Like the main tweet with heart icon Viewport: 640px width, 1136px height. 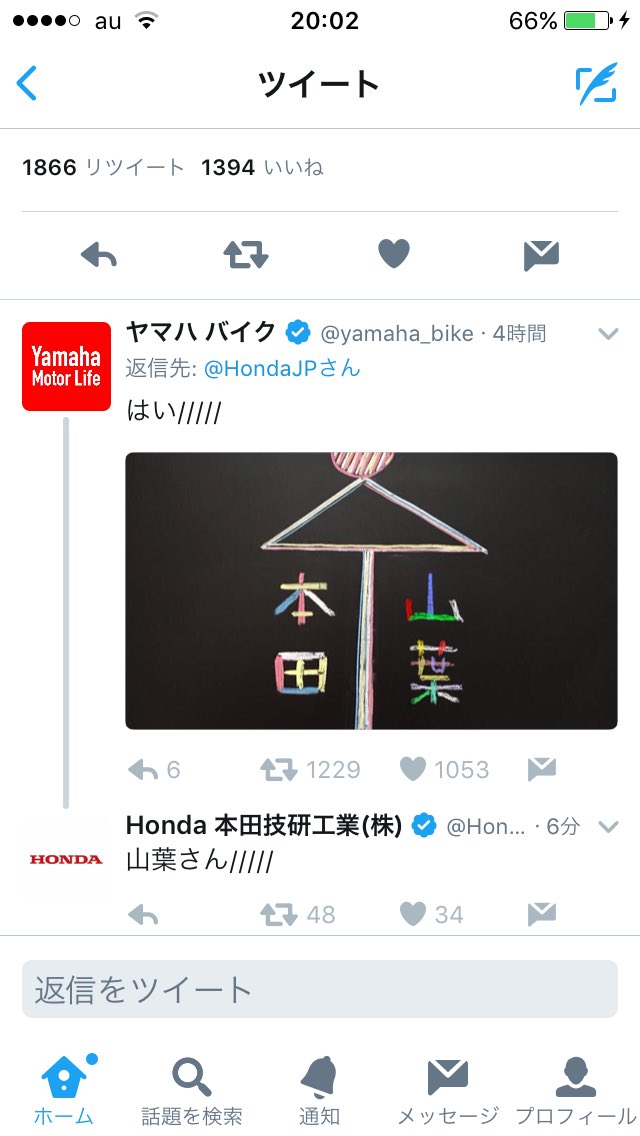click(x=394, y=254)
